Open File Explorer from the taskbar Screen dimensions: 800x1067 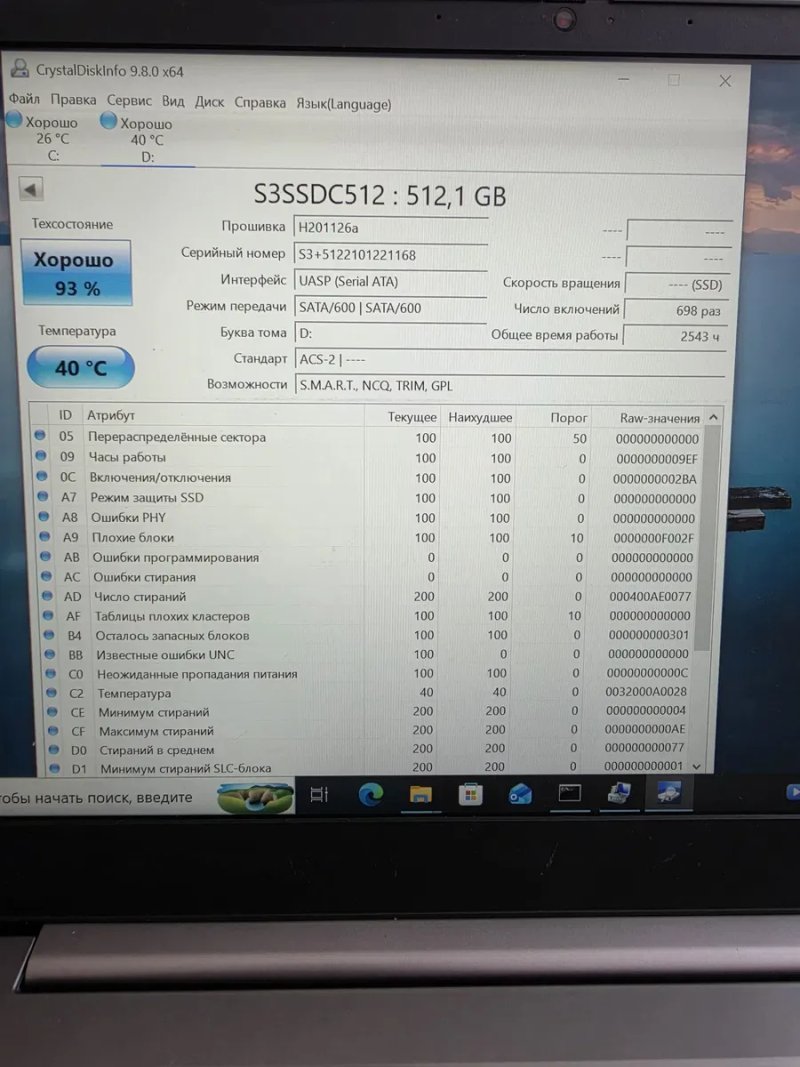click(420, 794)
